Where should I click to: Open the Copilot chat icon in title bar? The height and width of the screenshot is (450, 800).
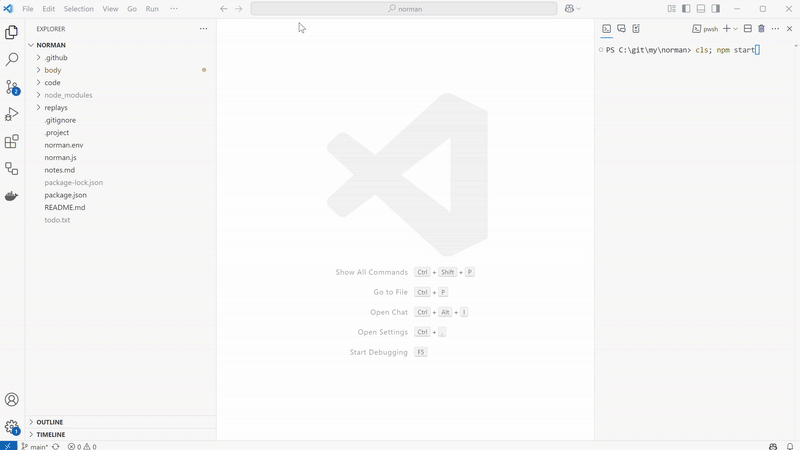569,9
